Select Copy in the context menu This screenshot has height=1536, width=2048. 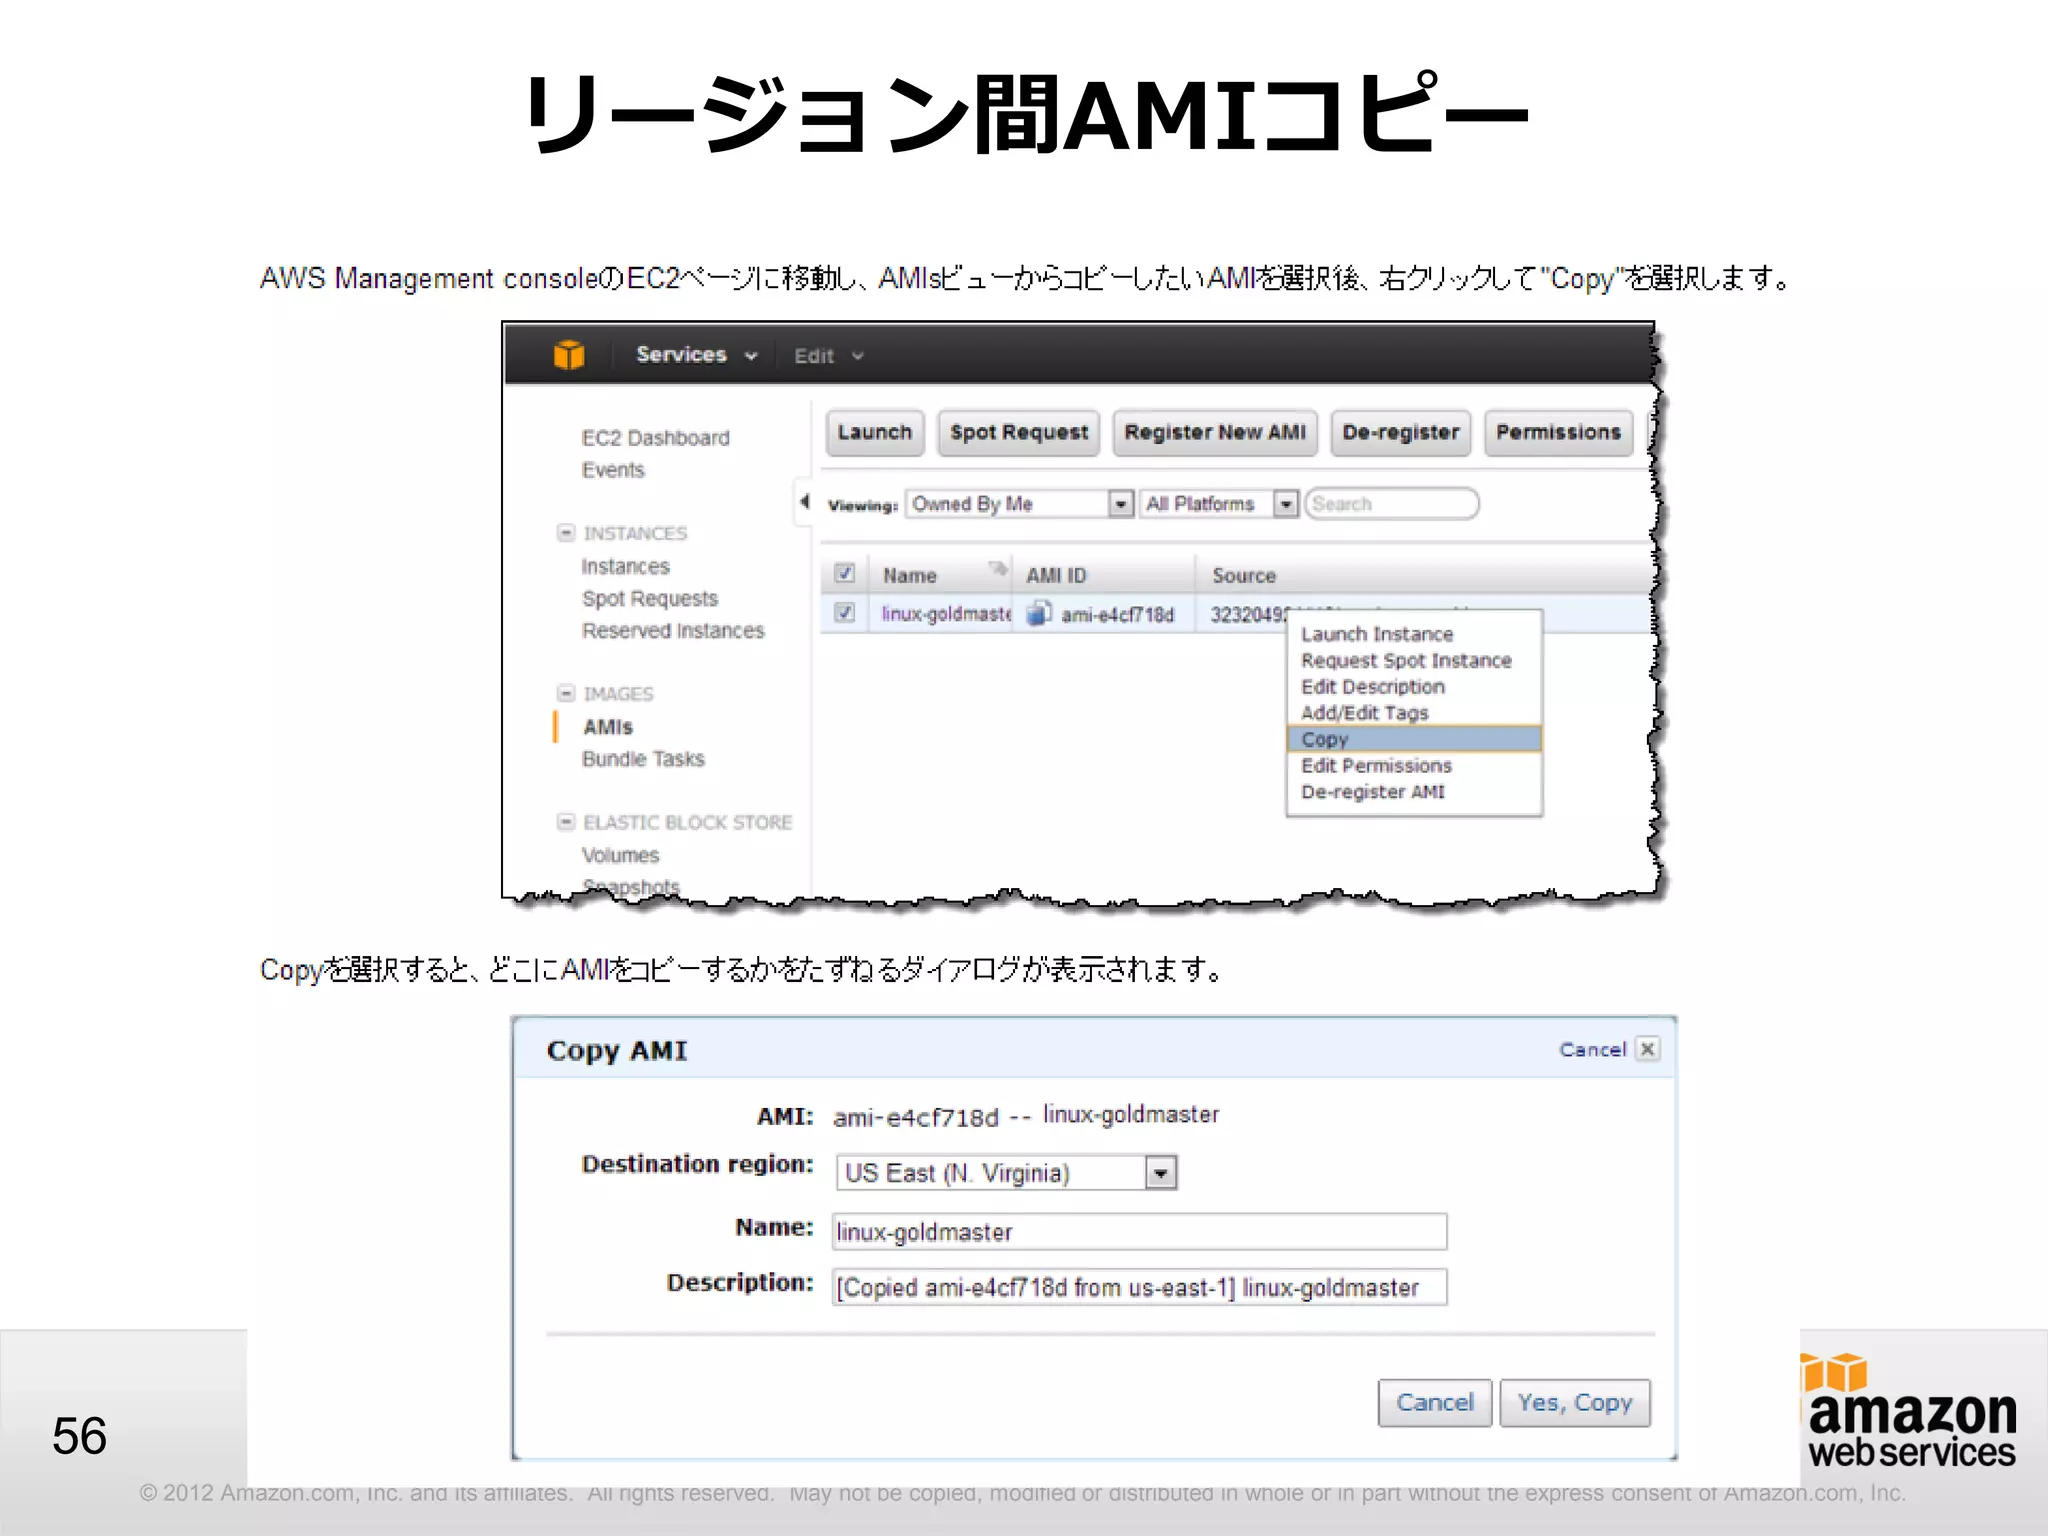(x=1413, y=739)
